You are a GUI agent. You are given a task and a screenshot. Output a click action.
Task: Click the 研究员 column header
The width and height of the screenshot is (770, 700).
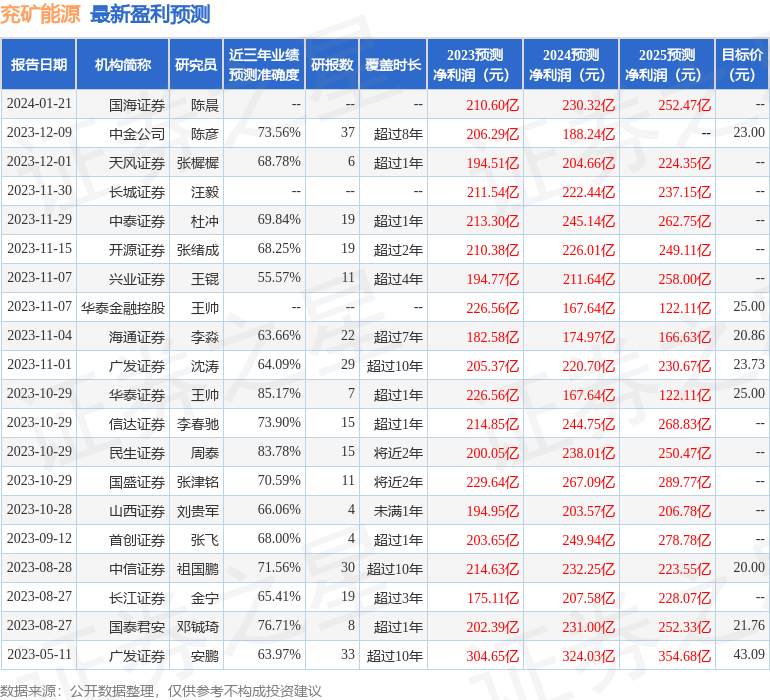tap(195, 65)
